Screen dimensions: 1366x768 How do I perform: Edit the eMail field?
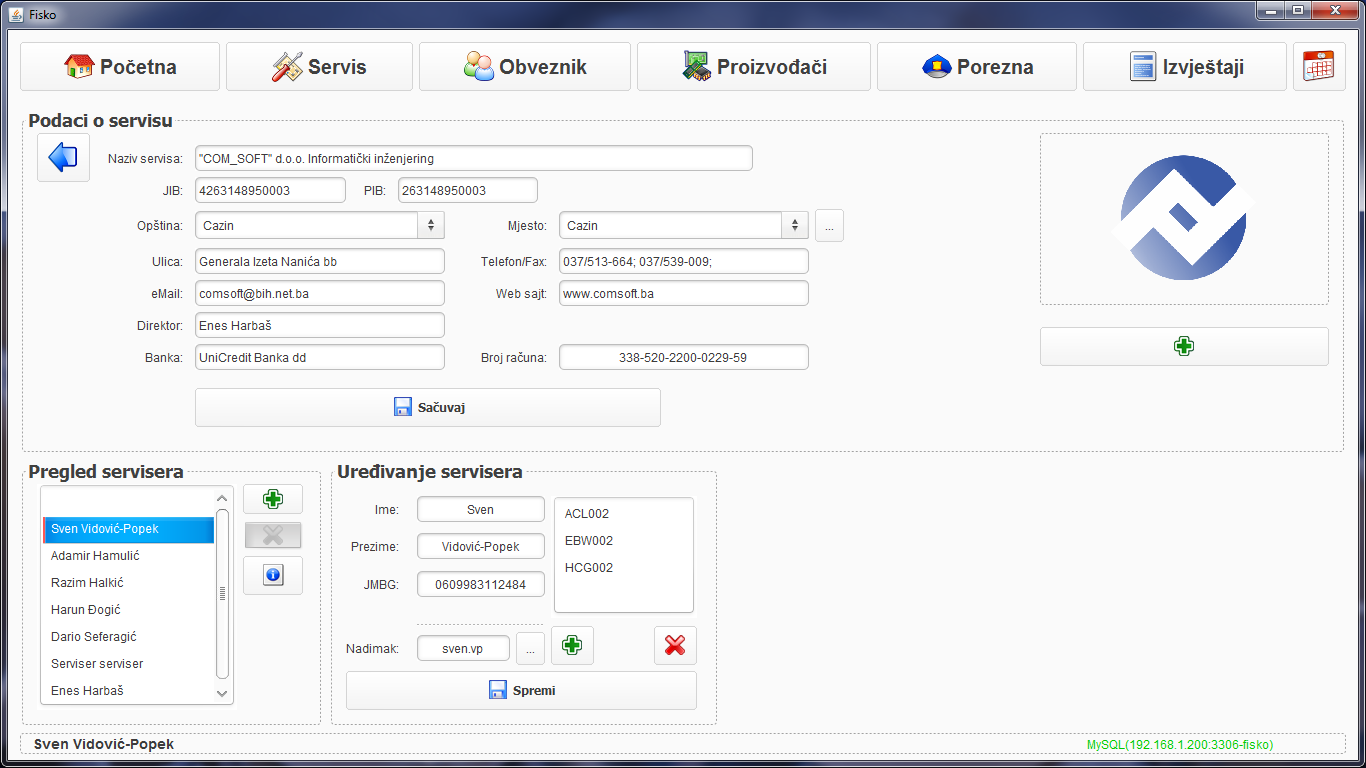tap(320, 293)
